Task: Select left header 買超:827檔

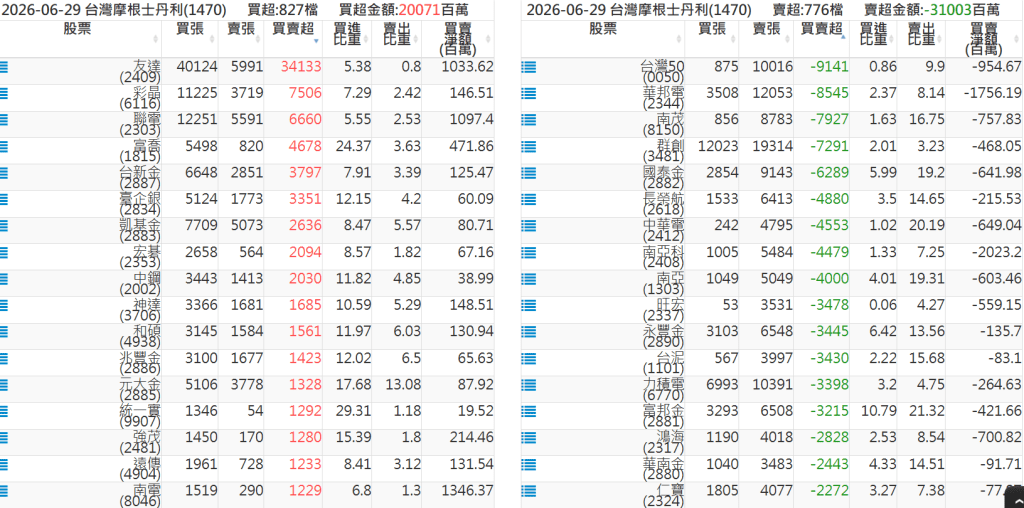Action: pos(283,10)
